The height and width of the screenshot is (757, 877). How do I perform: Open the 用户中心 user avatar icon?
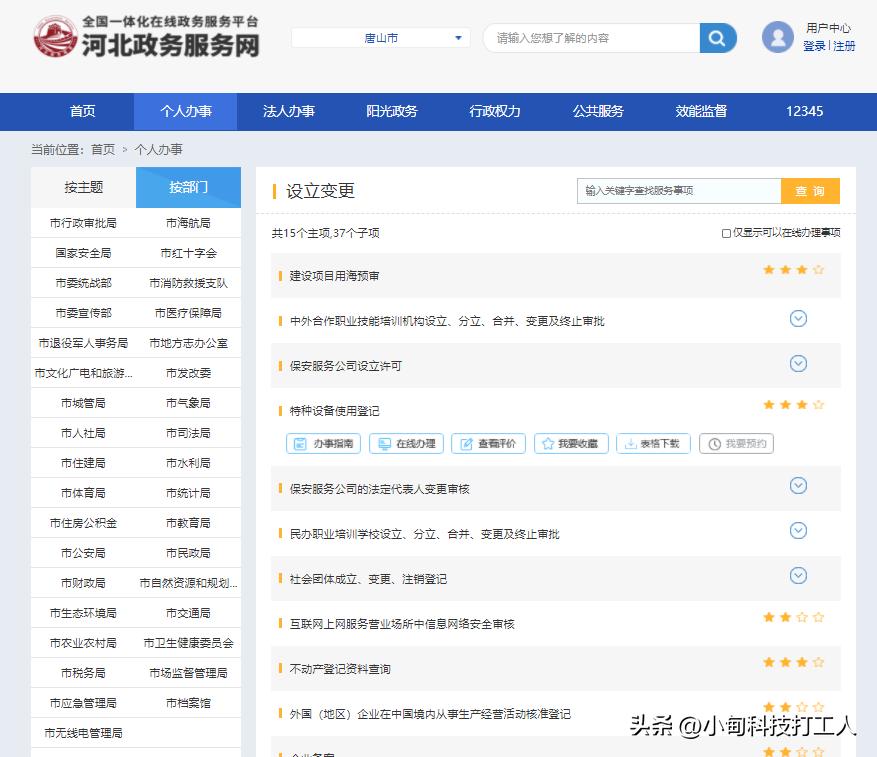pyautogui.click(x=777, y=38)
